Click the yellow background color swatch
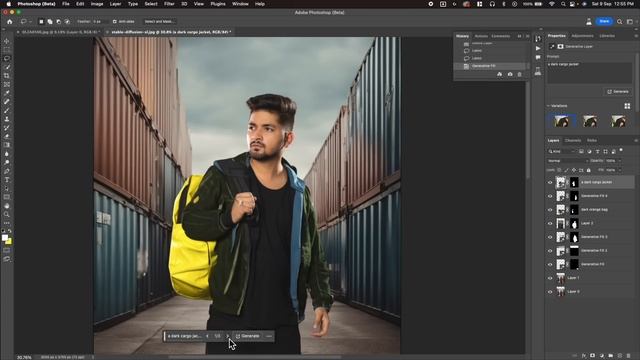This screenshot has width=640, height=360. tap(9, 242)
